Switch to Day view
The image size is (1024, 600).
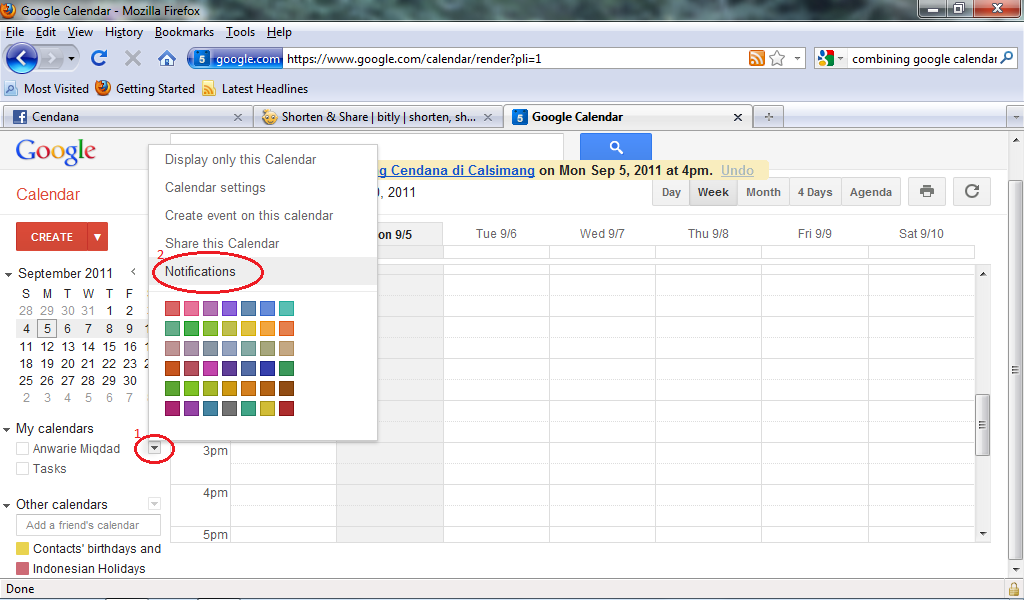tap(671, 192)
